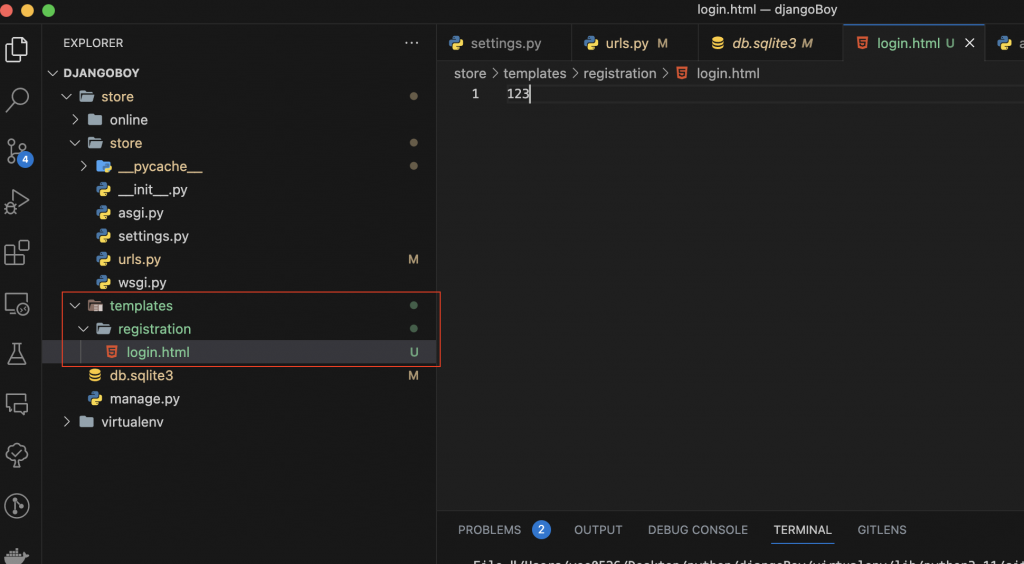Click the Problems count badge 2
1024x564 pixels.
[541, 529]
